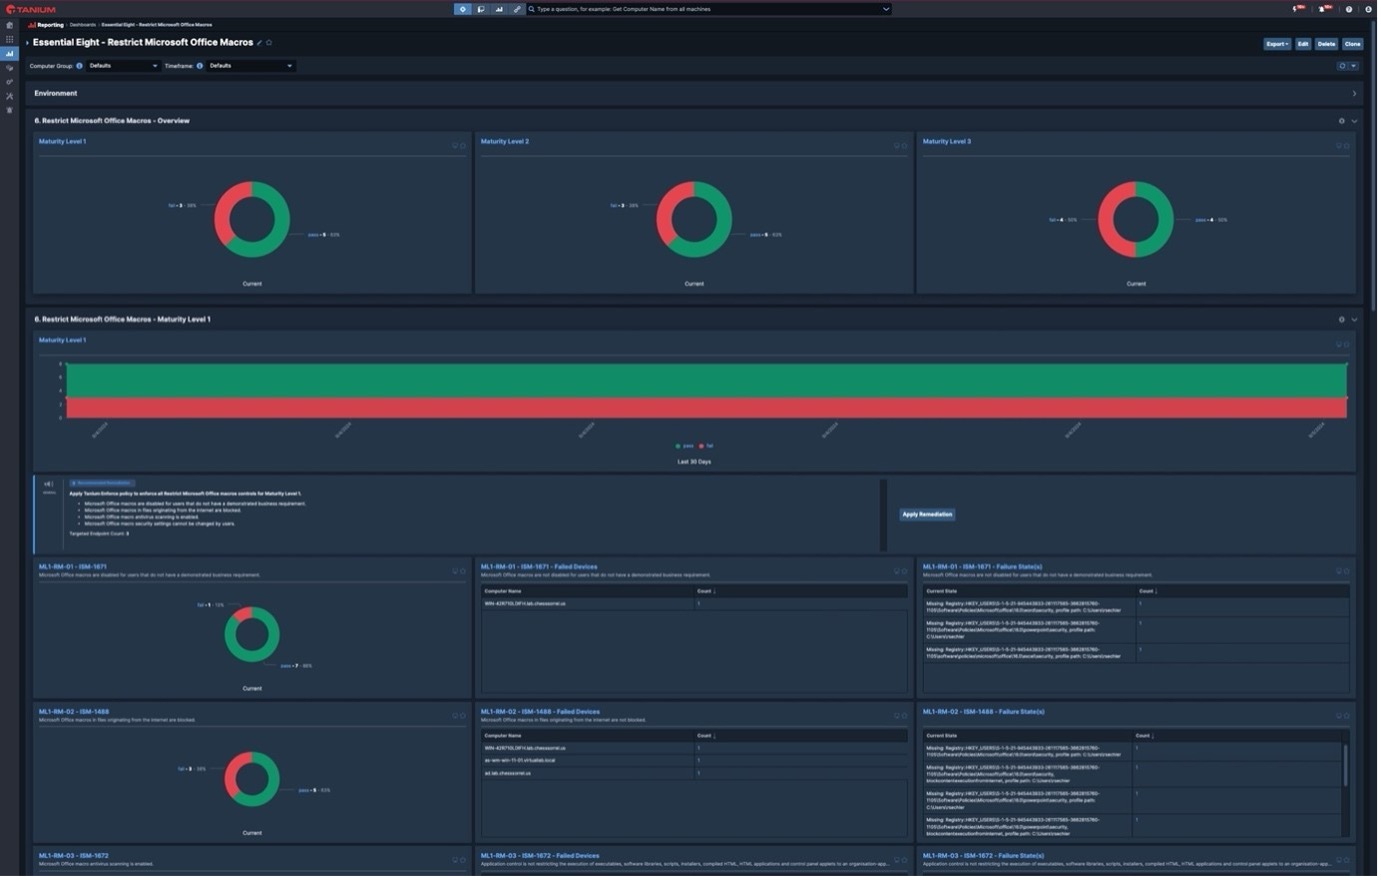Open ML1-RM-02 - ISM-1488 - Failed Devices title link
Screen dimensions: 1381x880
[x=540, y=713]
